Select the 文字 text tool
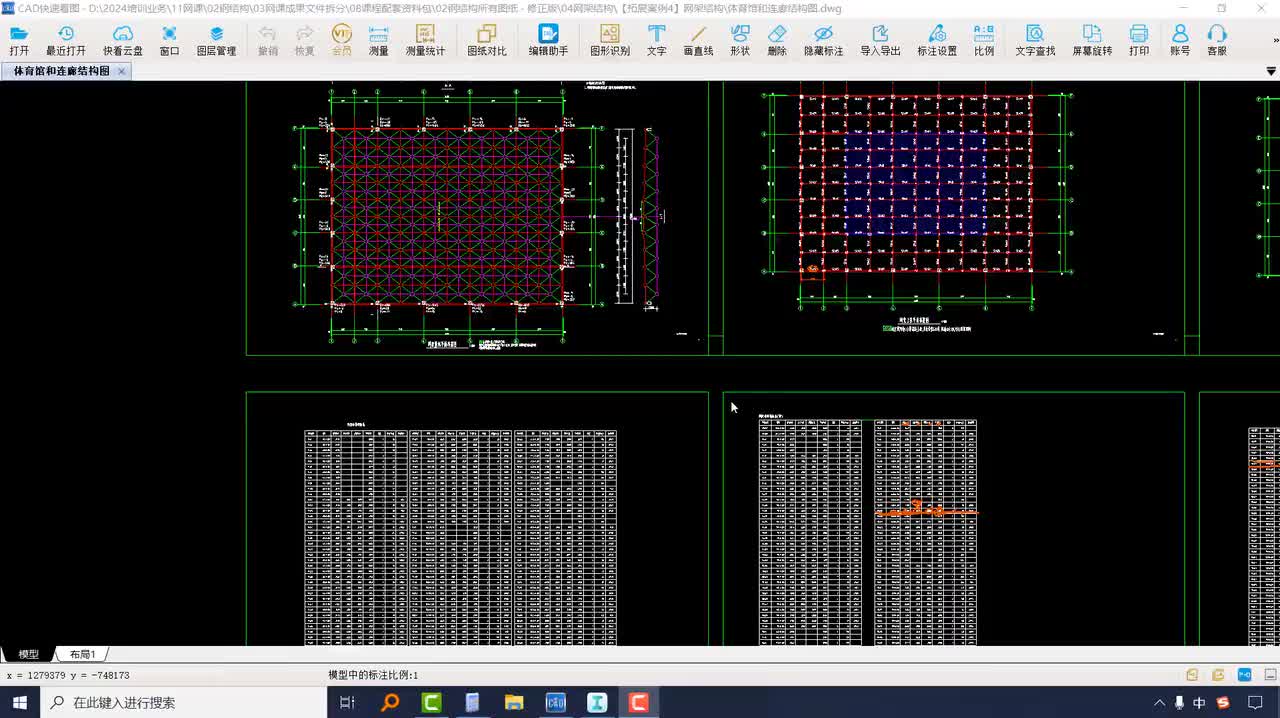Viewport: 1280px width, 718px height. [x=656, y=40]
